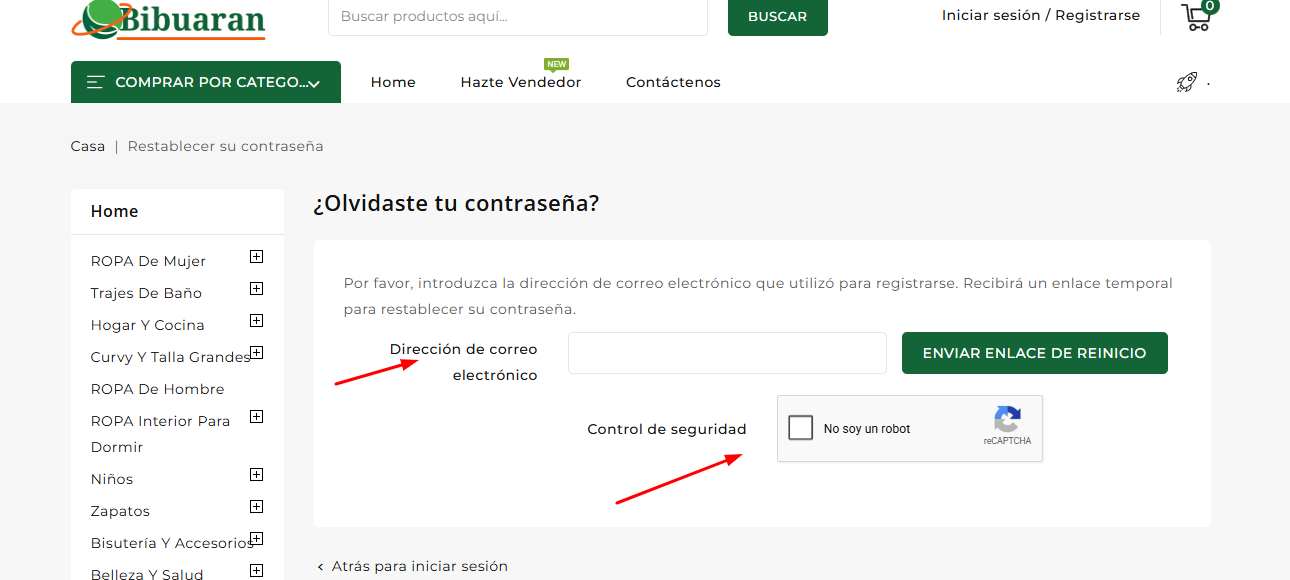Click the reCAPTCHA logo
The width and height of the screenshot is (1290, 580).
coord(1007,419)
